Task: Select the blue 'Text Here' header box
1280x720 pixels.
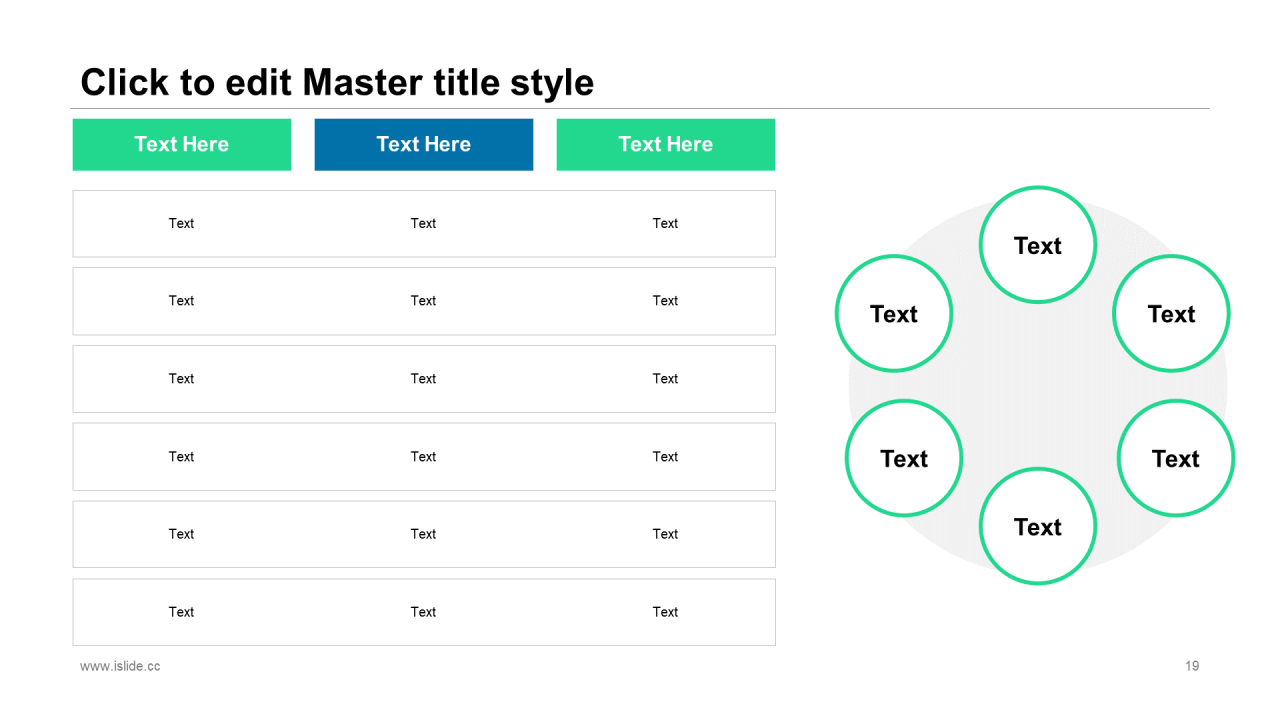Action: coord(423,144)
